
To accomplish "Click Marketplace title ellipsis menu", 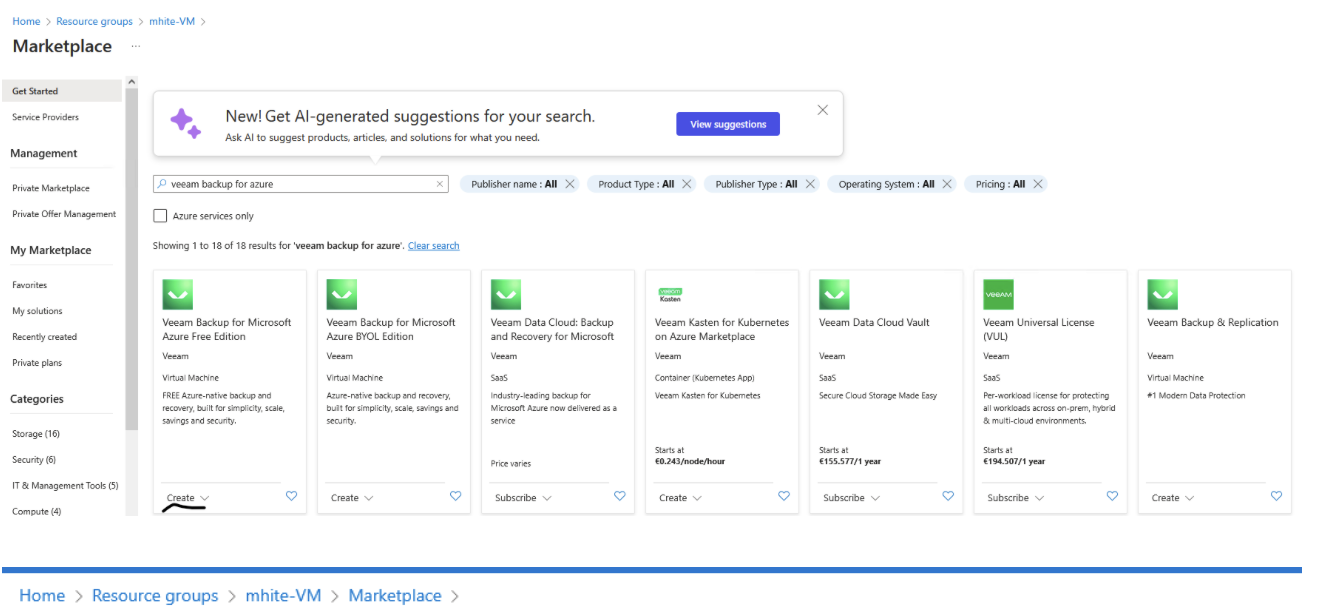I will [x=136, y=47].
